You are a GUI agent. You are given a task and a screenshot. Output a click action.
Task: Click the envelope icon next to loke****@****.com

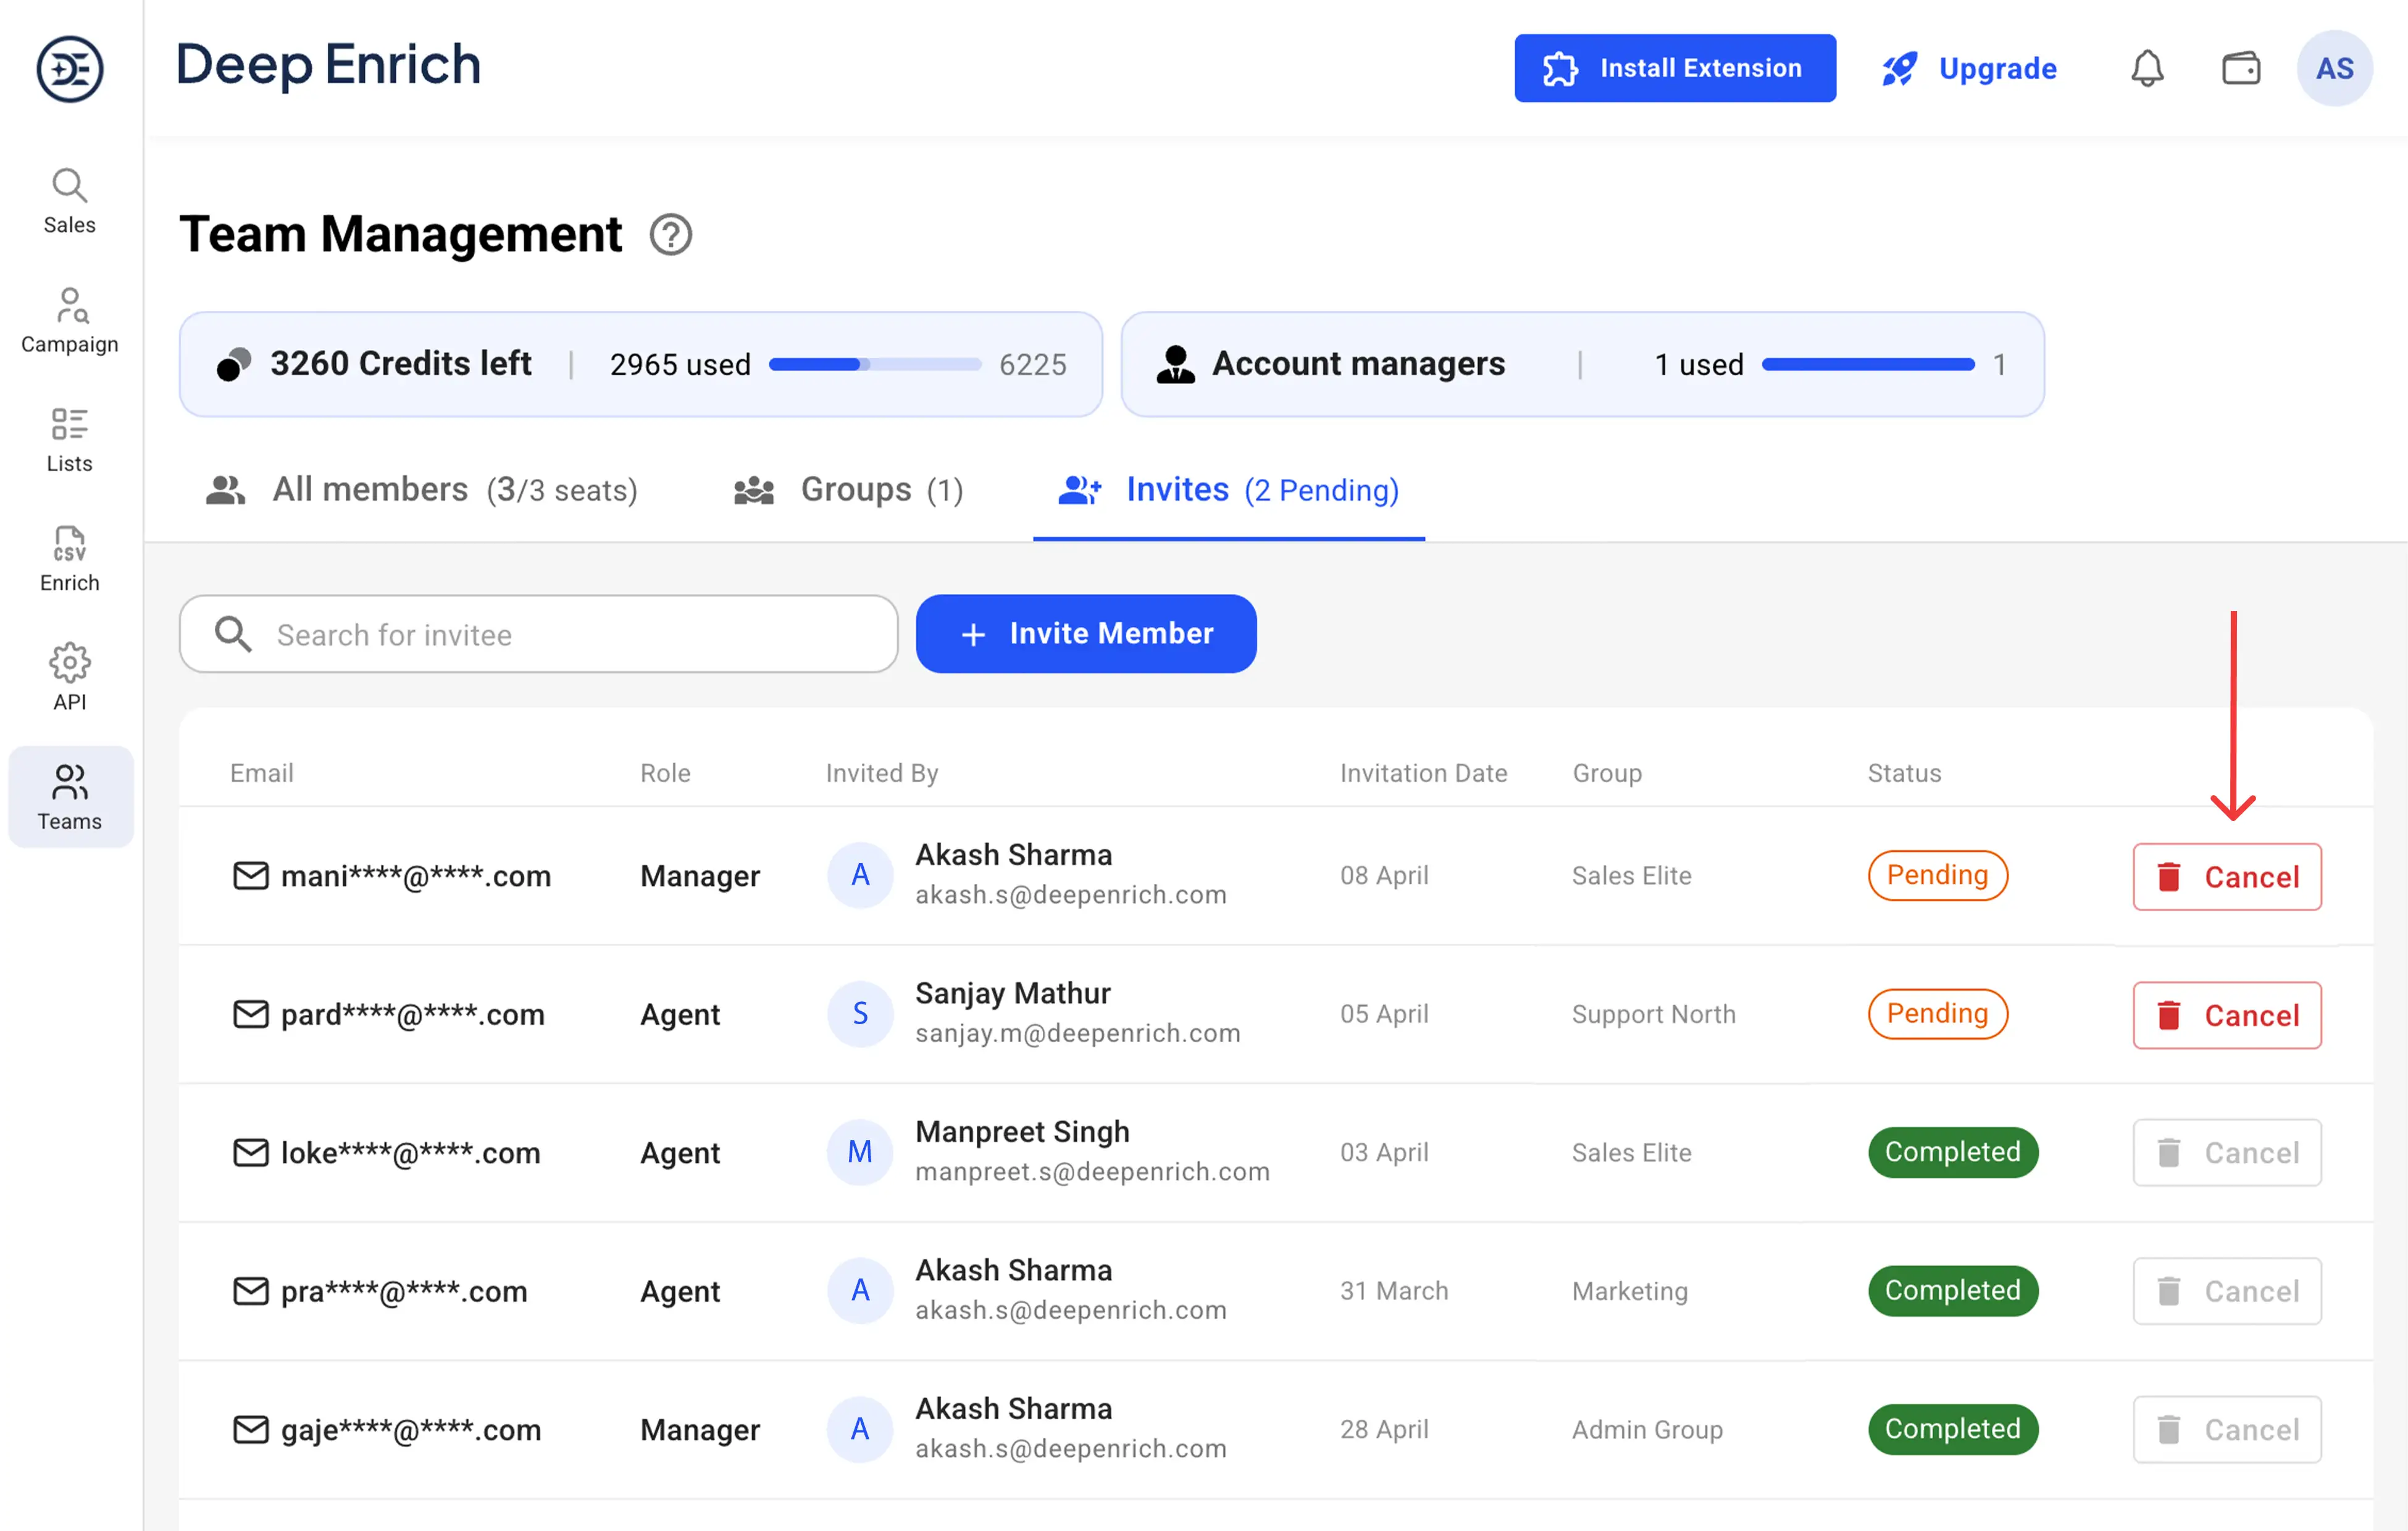[x=251, y=1153]
